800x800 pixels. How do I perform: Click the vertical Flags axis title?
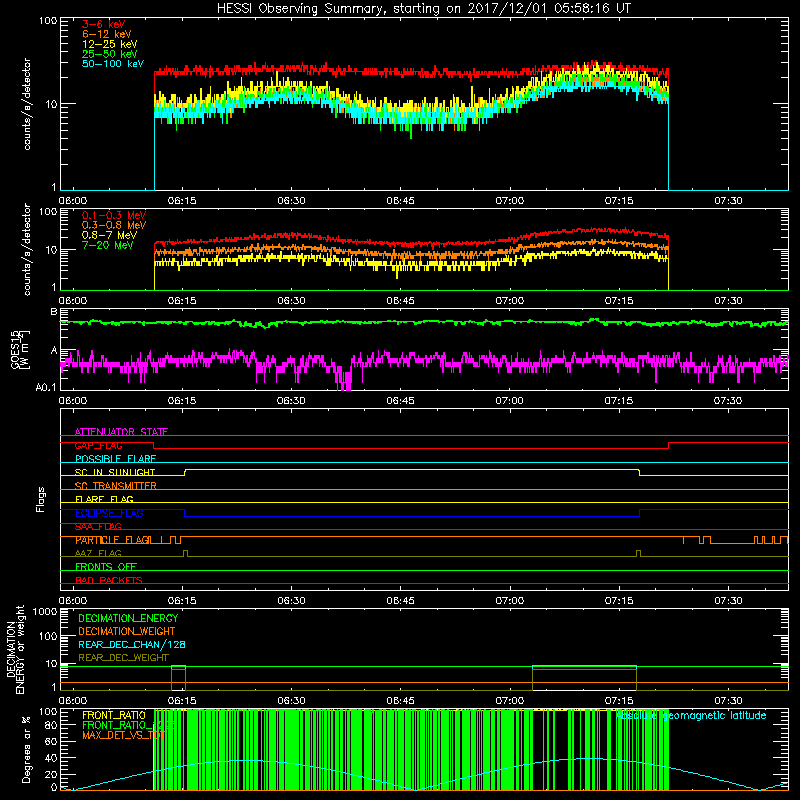tap(41, 500)
